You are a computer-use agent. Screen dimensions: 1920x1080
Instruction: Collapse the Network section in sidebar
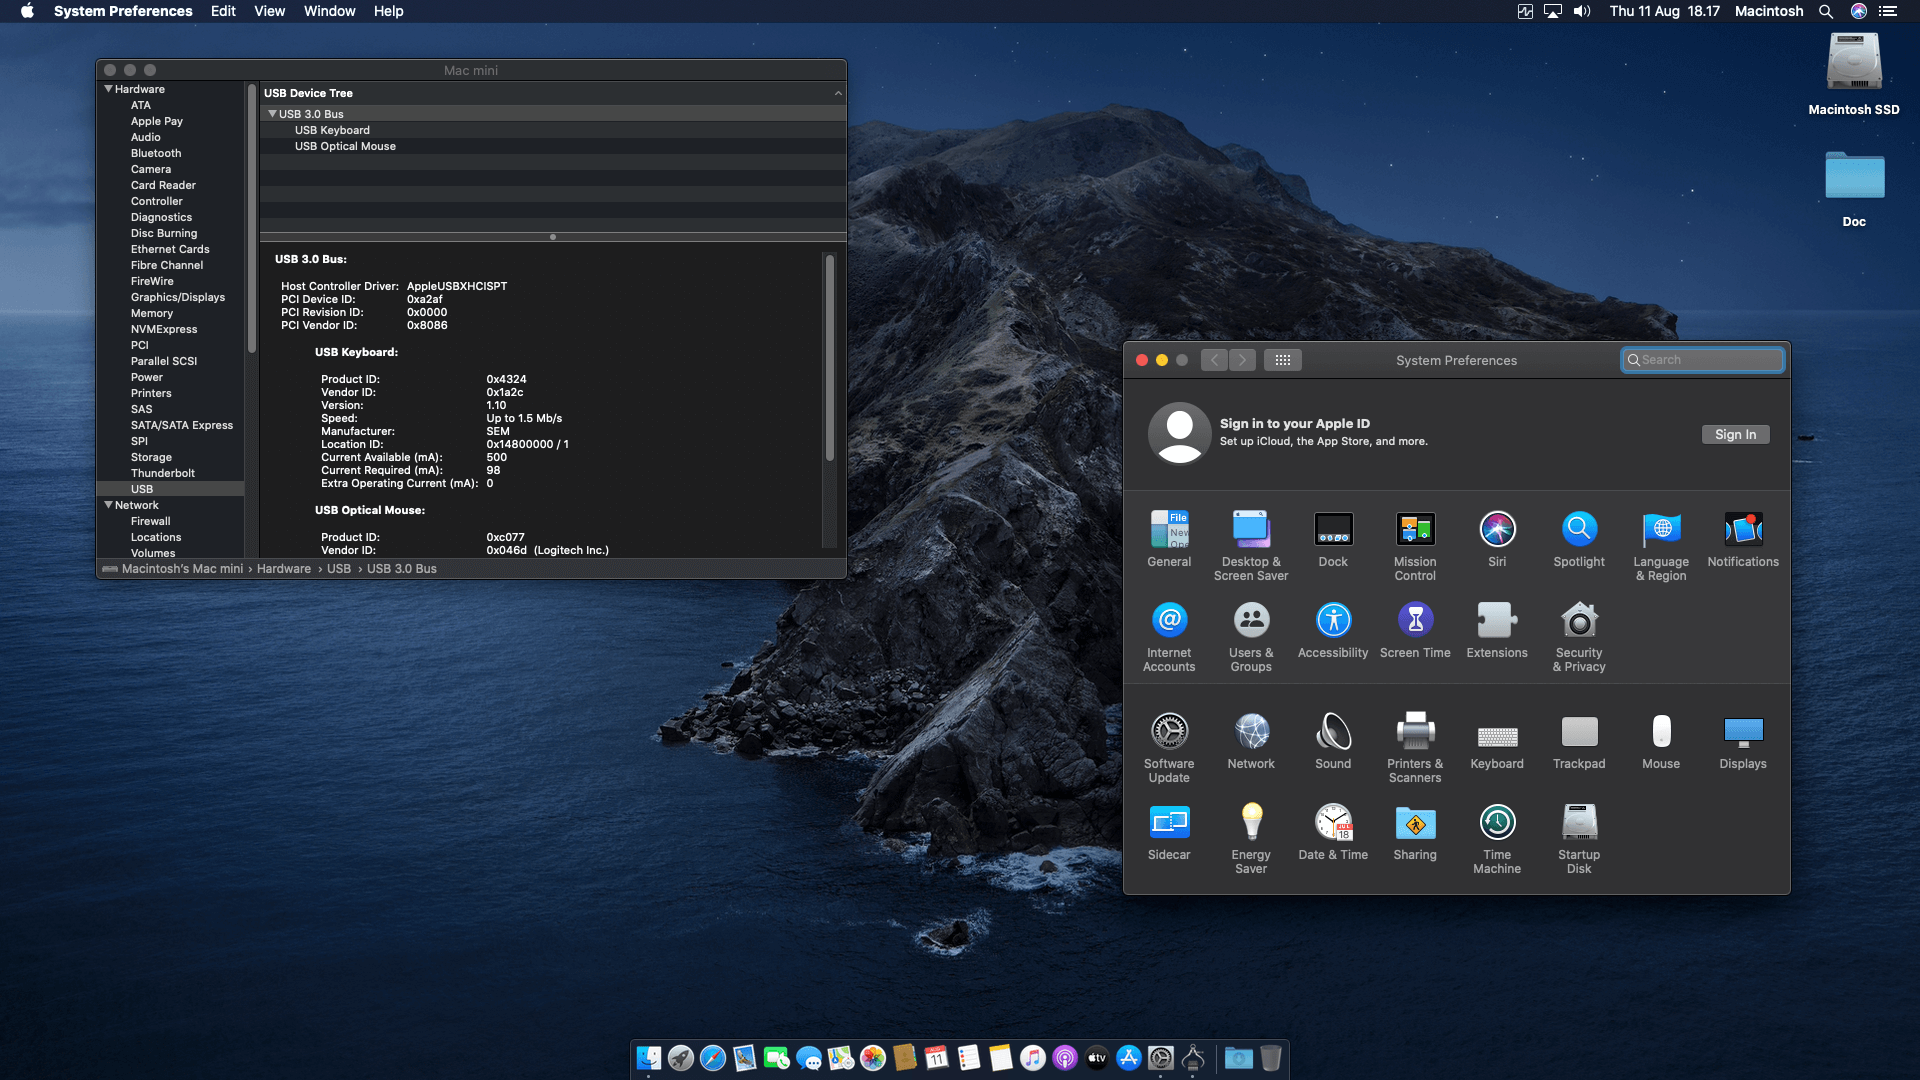108,505
